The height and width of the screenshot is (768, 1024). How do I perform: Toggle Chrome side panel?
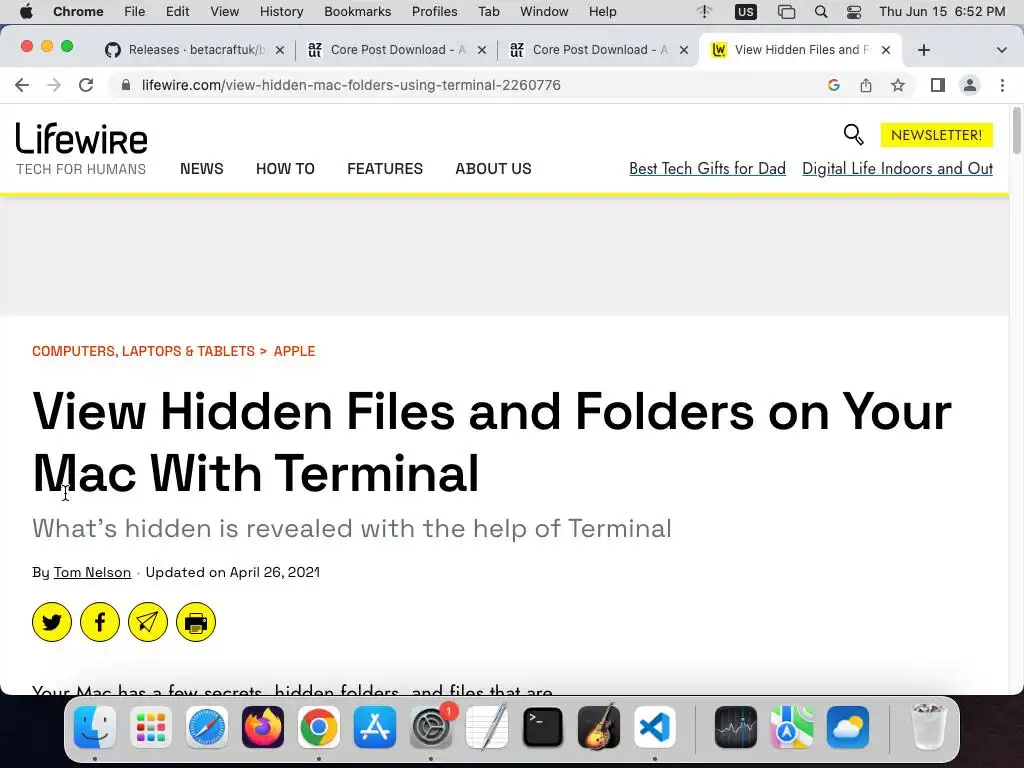pyautogui.click(x=938, y=85)
